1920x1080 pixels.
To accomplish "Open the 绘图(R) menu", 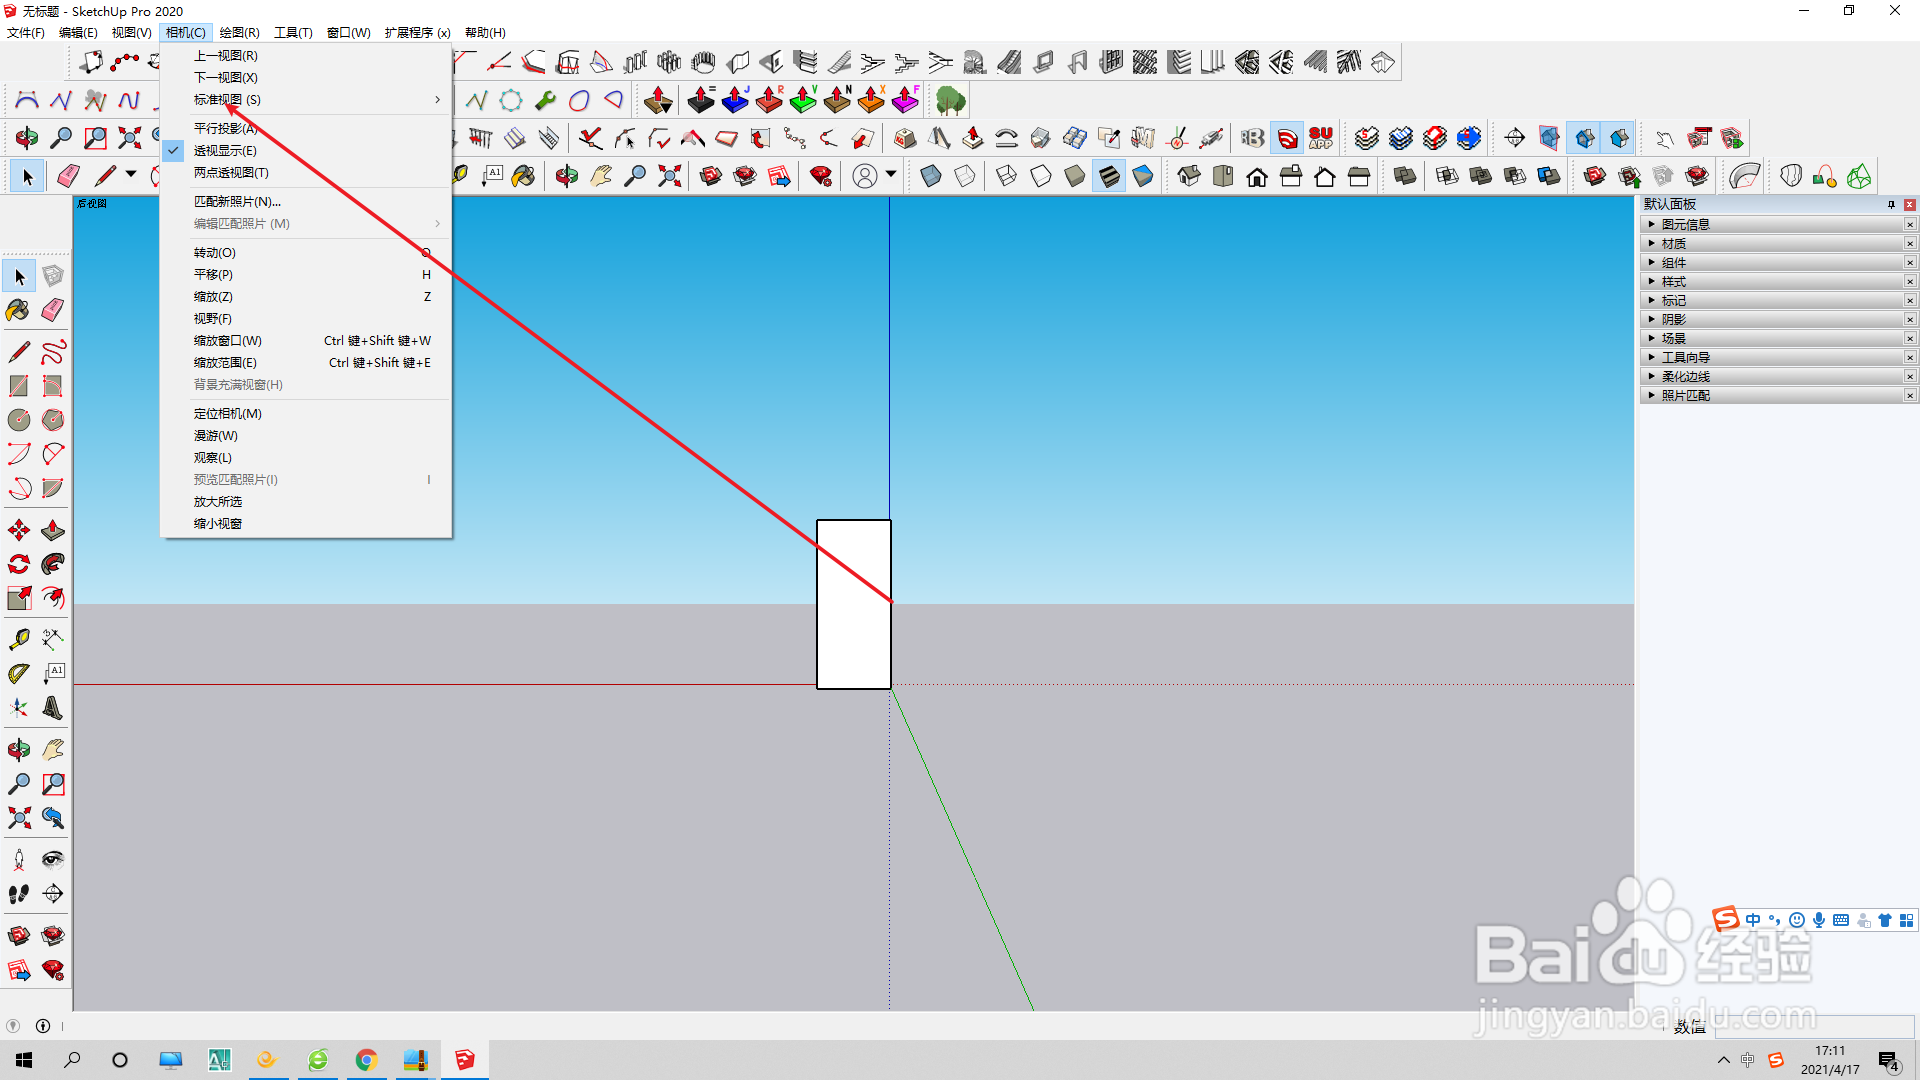I will pos(239,33).
